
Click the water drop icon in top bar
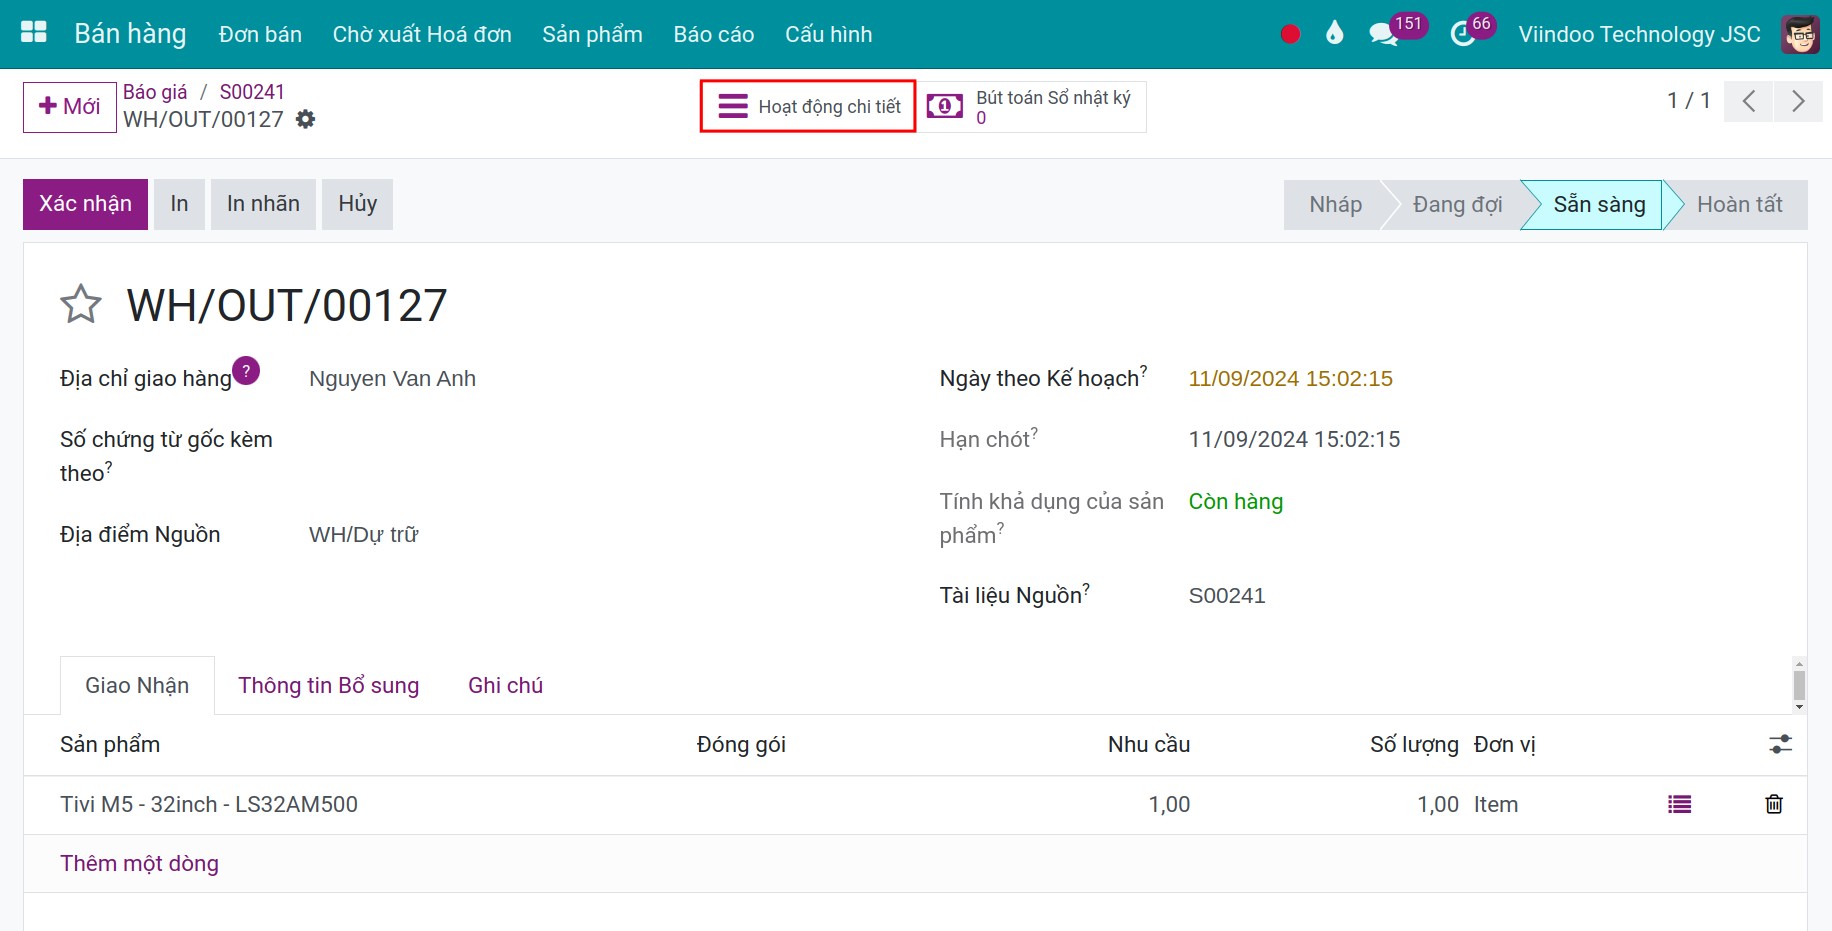click(1334, 34)
